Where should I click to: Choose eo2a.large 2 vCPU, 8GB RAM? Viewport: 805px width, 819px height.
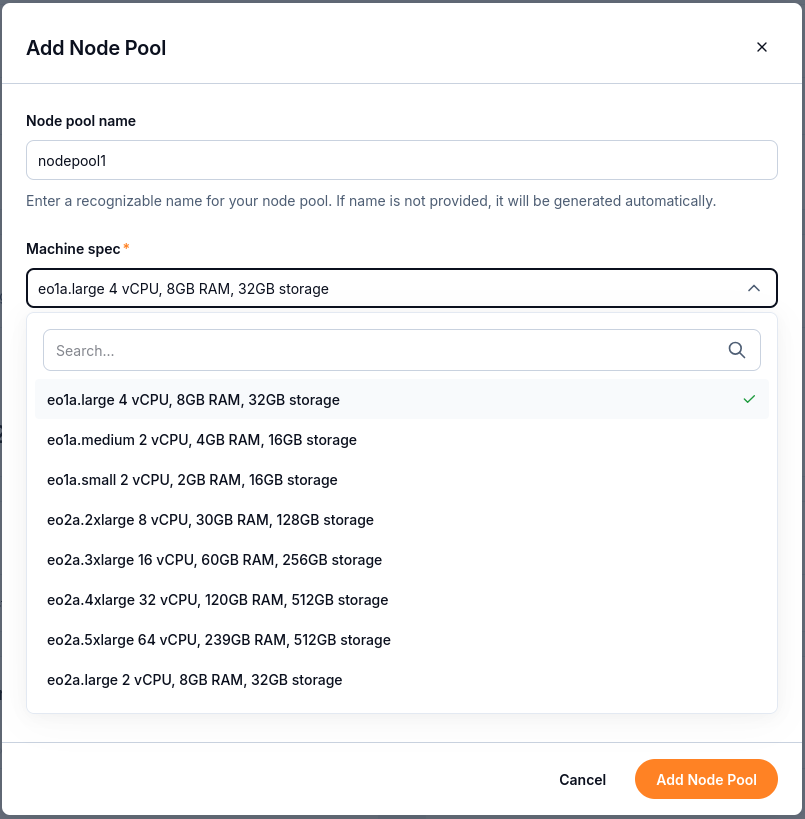tap(402, 680)
